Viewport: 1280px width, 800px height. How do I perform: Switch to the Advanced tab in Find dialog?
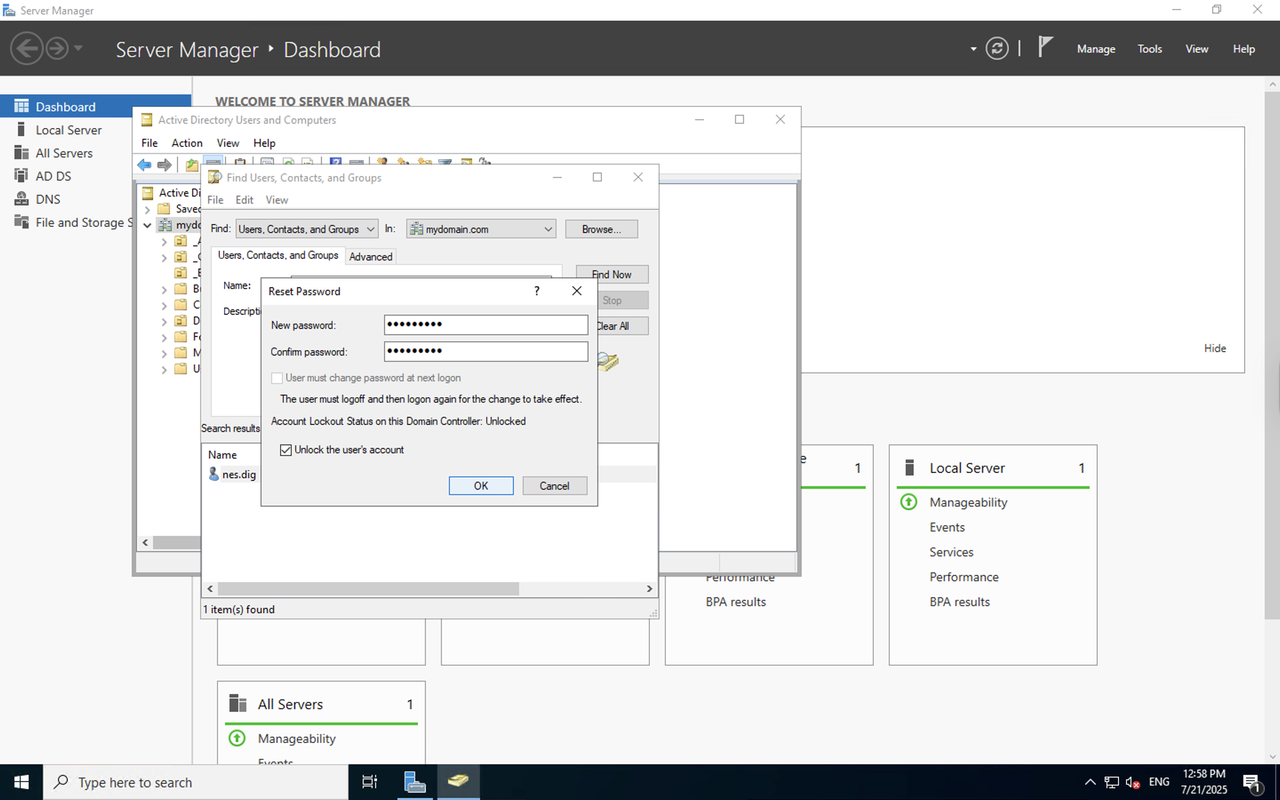(370, 257)
